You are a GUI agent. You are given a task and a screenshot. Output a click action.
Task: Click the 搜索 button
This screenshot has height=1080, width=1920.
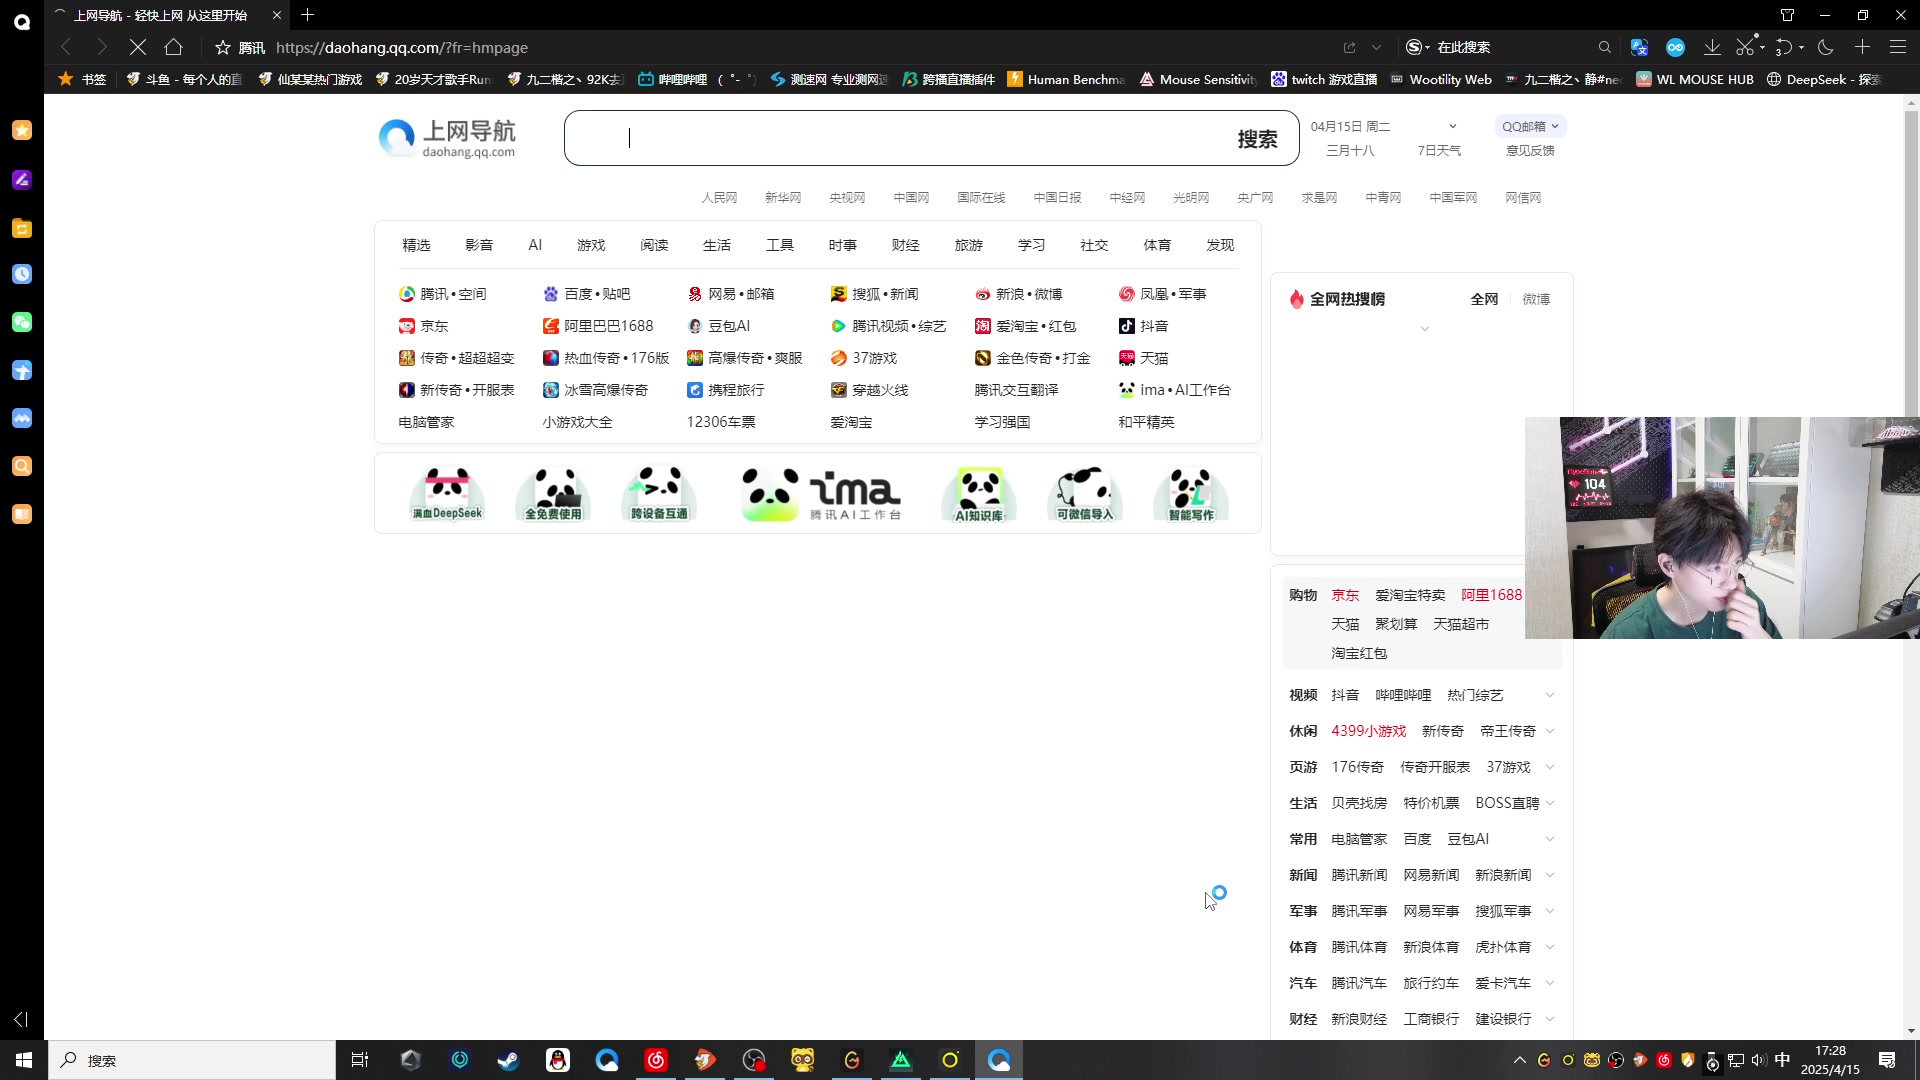coord(1257,139)
